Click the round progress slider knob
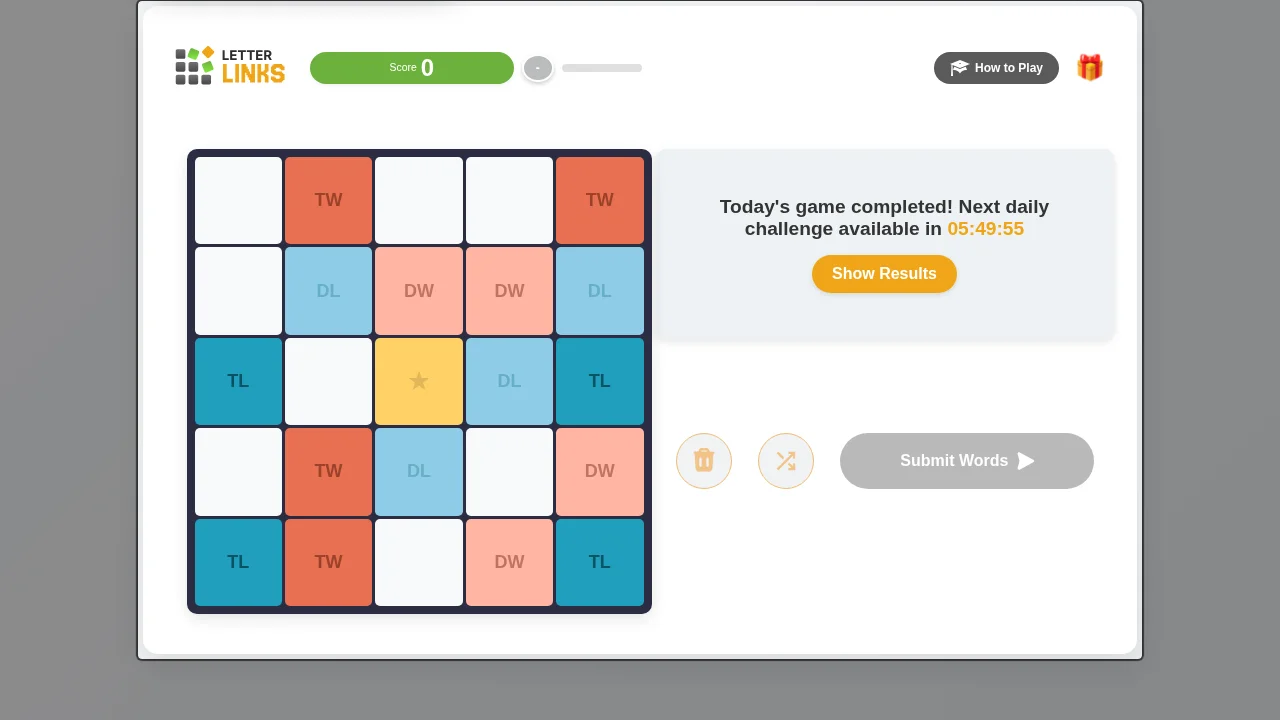1280x720 pixels. tap(538, 68)
